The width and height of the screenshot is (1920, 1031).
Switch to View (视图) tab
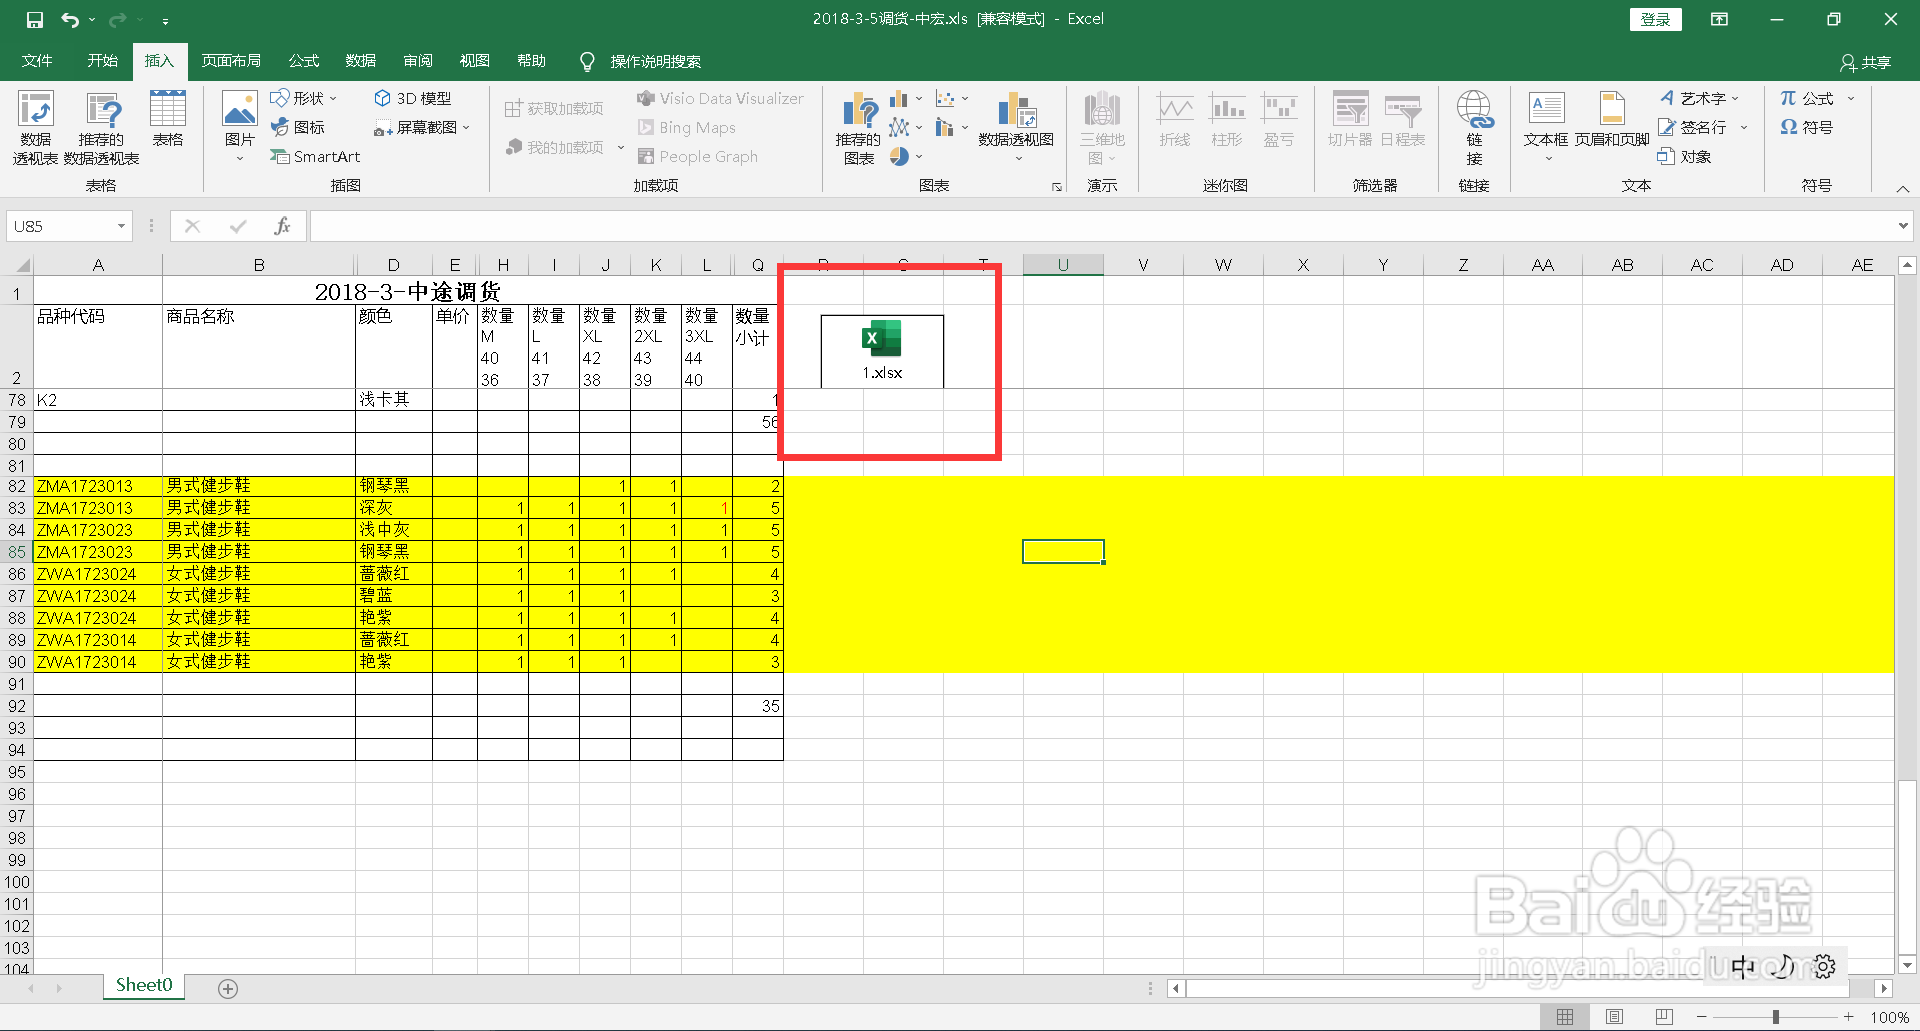[475, 61]
